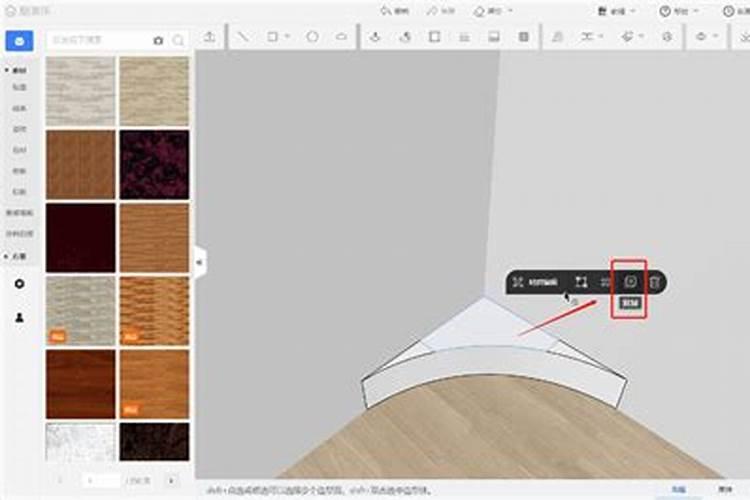
Task: Click the filled grid toolbar icon
Action: [524, 37]
